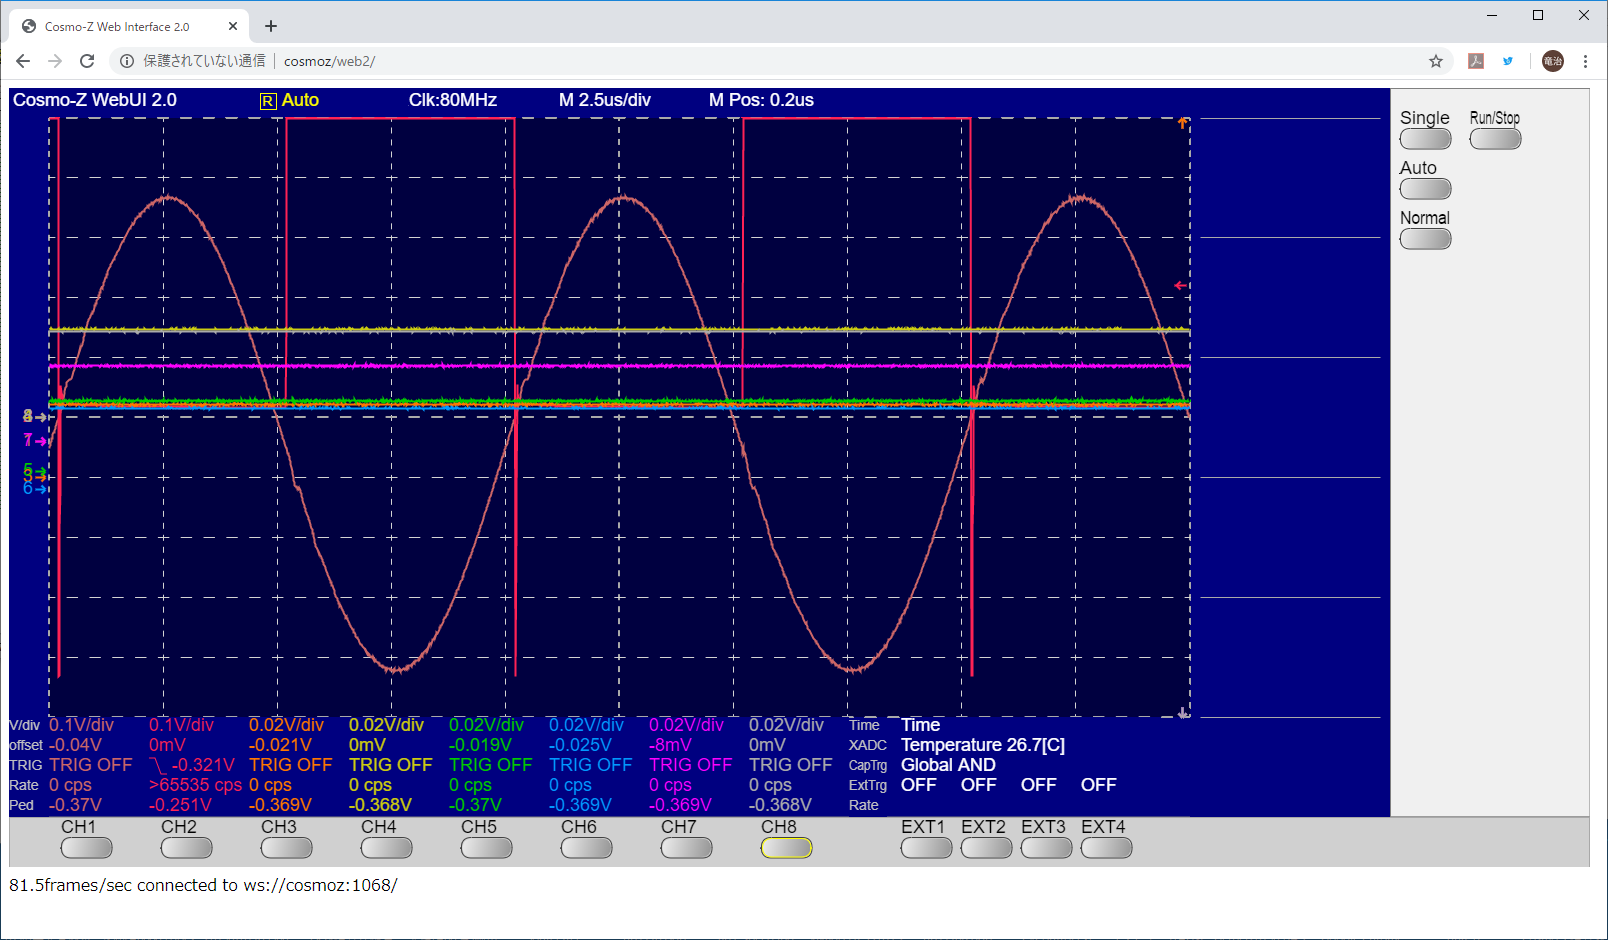Image resolution: width=1608 pixels, height=940 pixels.
Task: Open the Chrome three-dot menu
Action: 1586,61
